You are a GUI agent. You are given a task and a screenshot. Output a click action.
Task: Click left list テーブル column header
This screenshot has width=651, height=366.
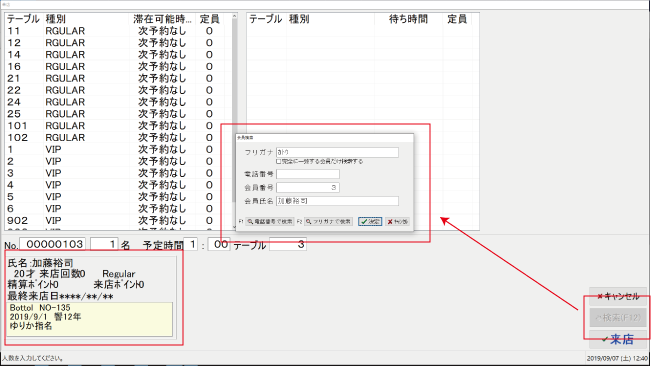[24, 19]
